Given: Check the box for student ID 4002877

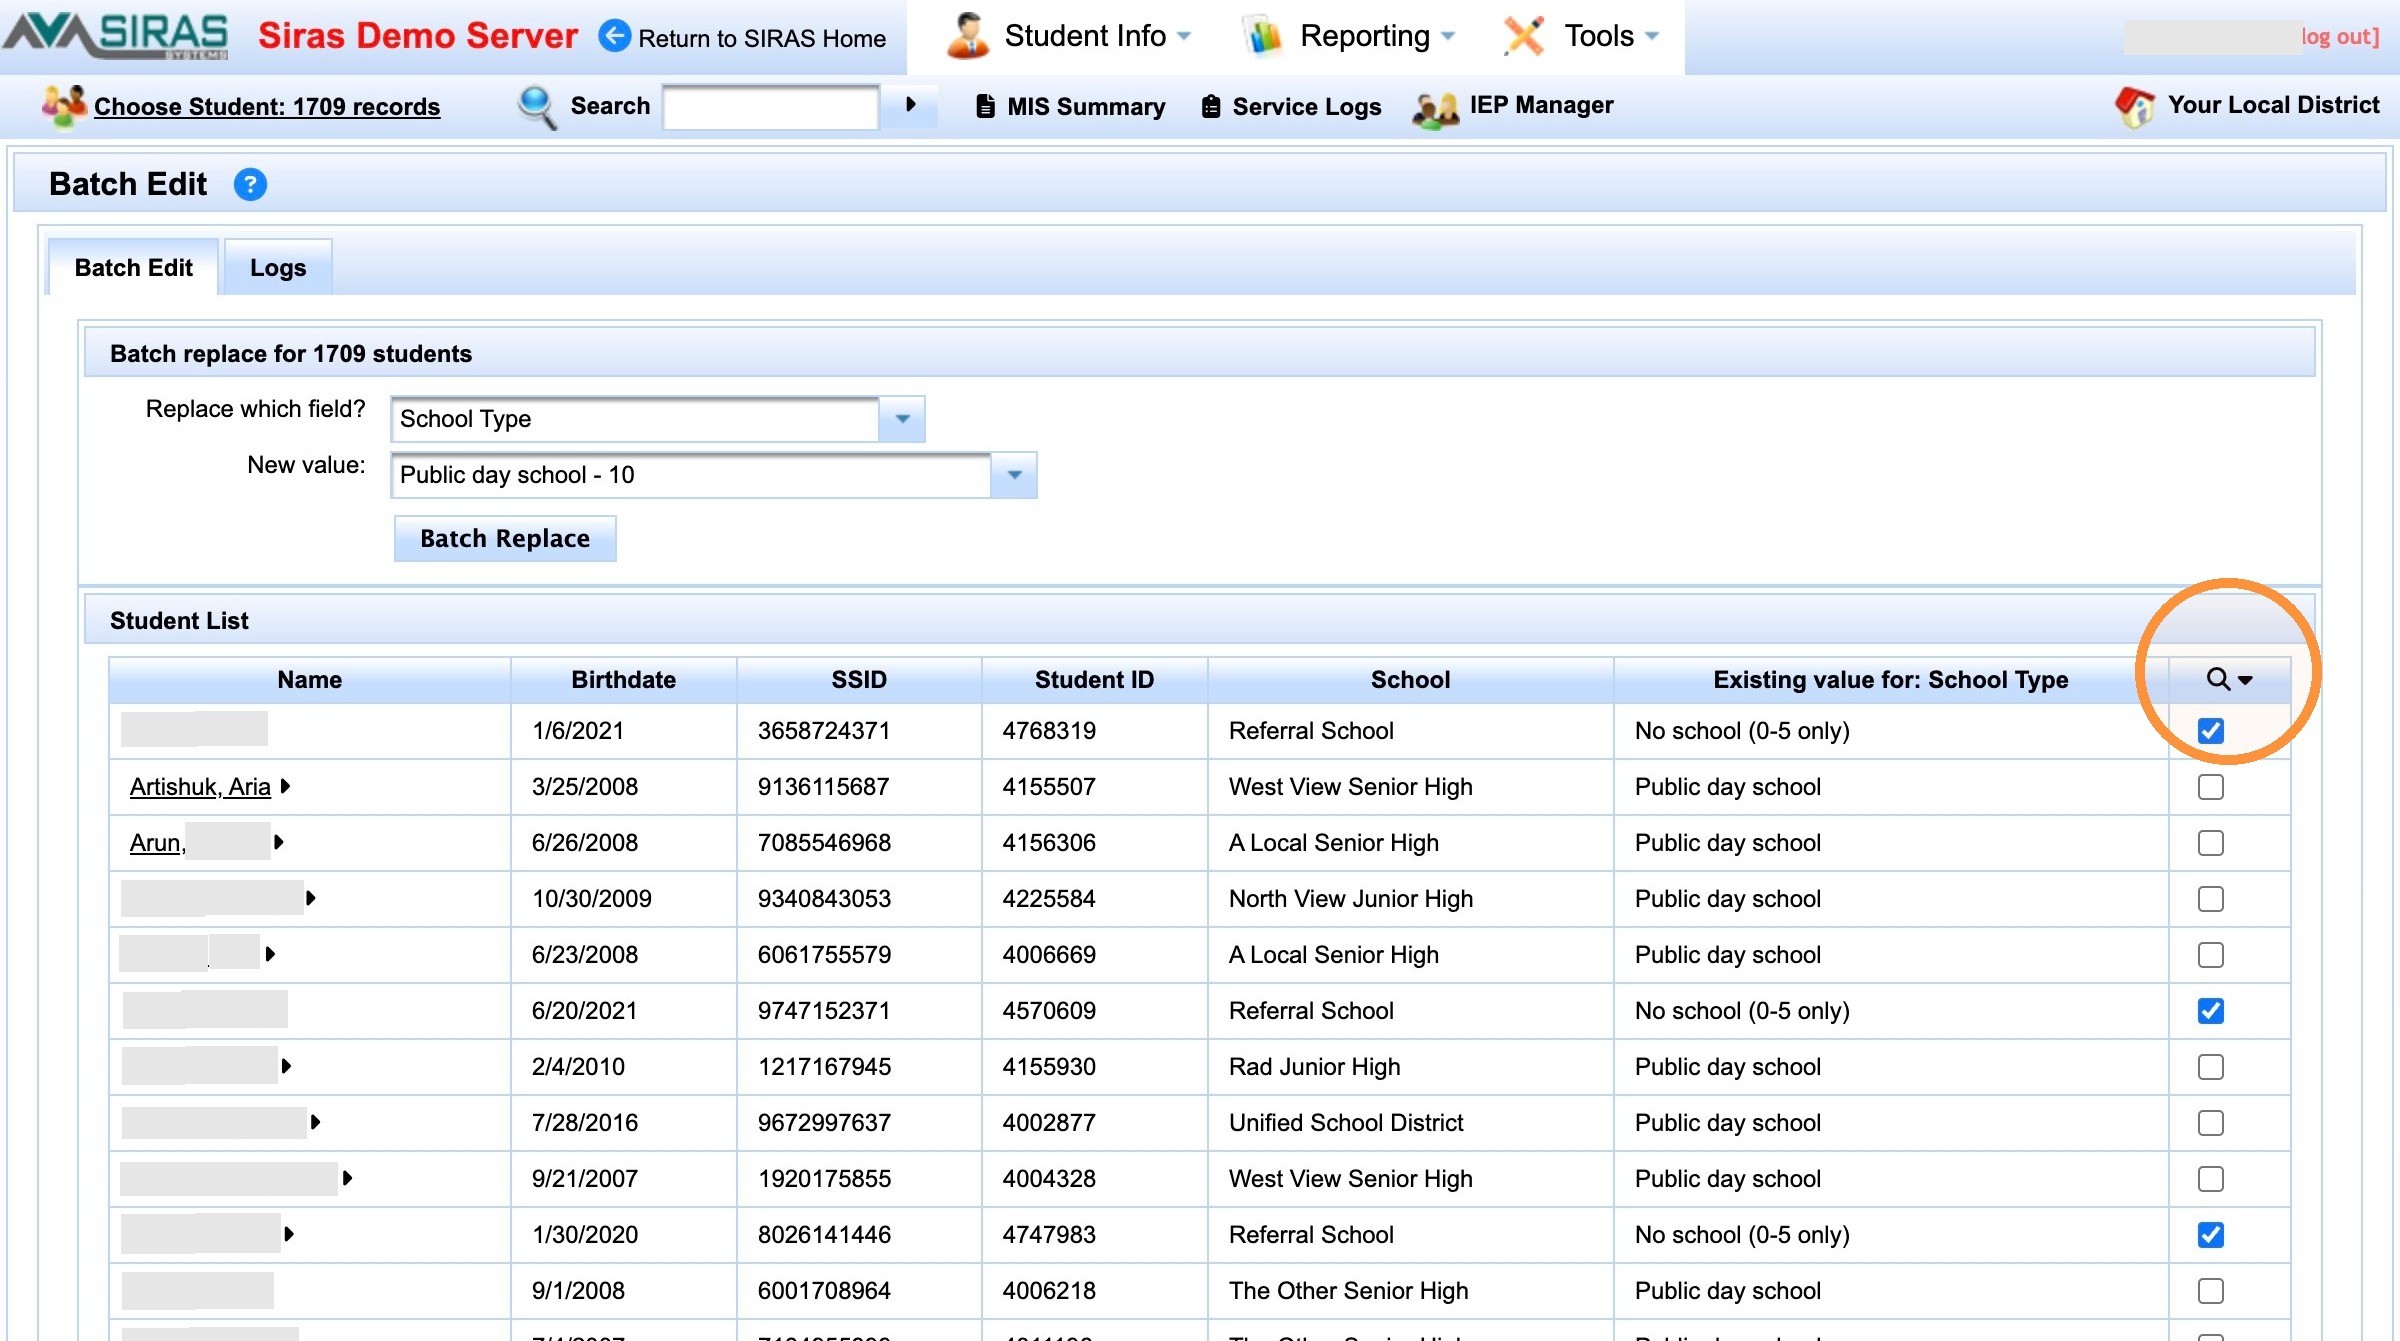Looking at the screenshot, I should pos(2211,1123).
